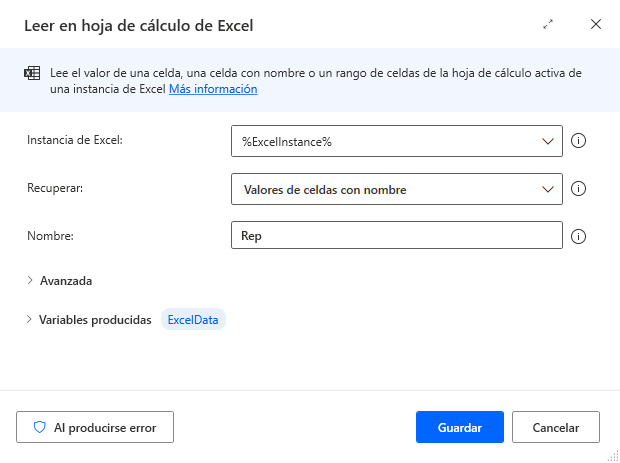This screenshot has width=620, height=463.
Task: Close the Leer en hoja de cálculo dialog
Action: click(x=596, y=25)
